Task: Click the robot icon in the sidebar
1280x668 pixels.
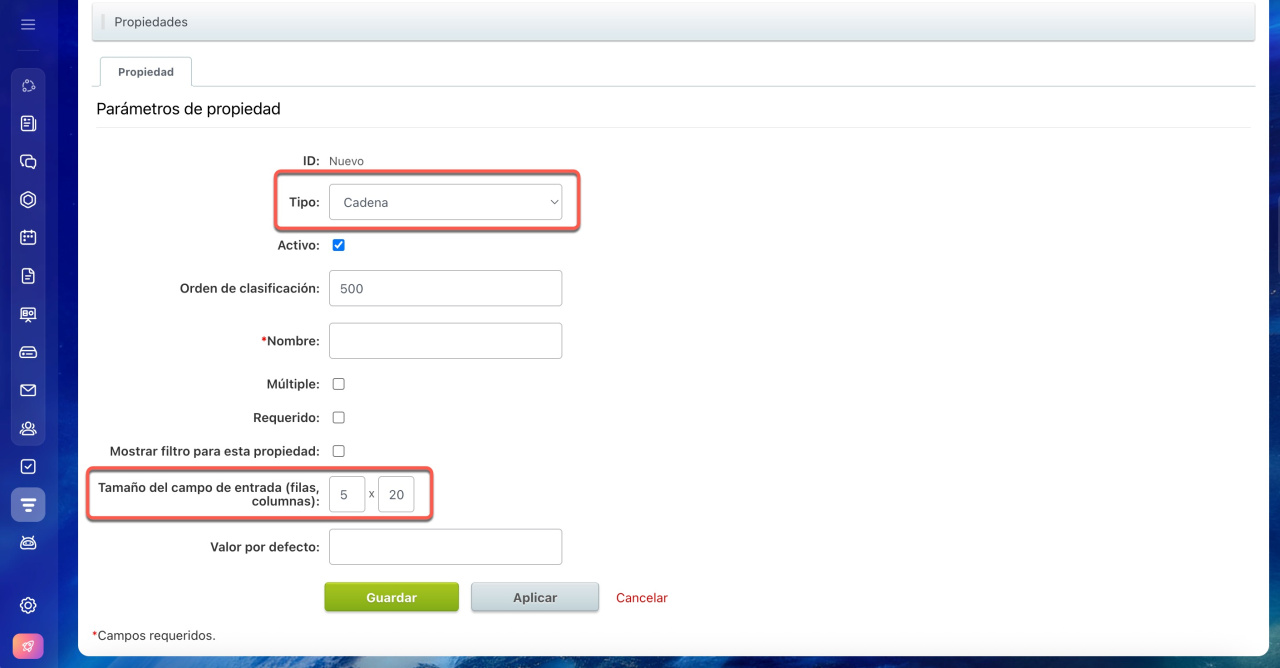Action: point(28,542)
